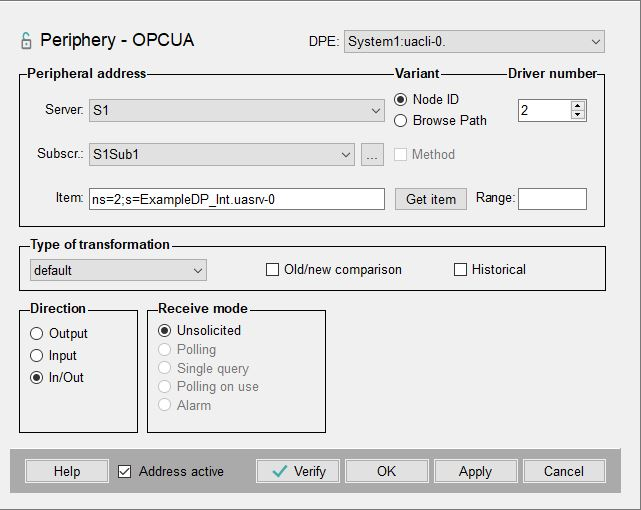Set direction to Input
The width and height of the screenshot is (641, 510).
pyautogui.click(x=37, y=356)
